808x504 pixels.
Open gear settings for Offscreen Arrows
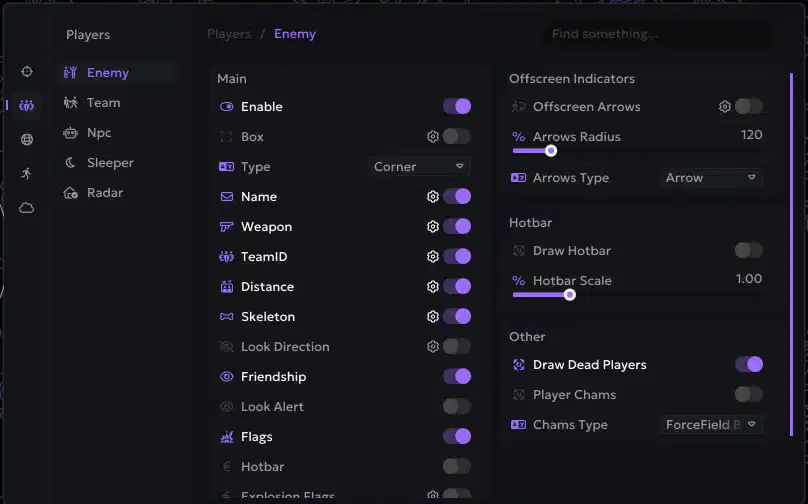pyautogui.click(x=725, y=107)
